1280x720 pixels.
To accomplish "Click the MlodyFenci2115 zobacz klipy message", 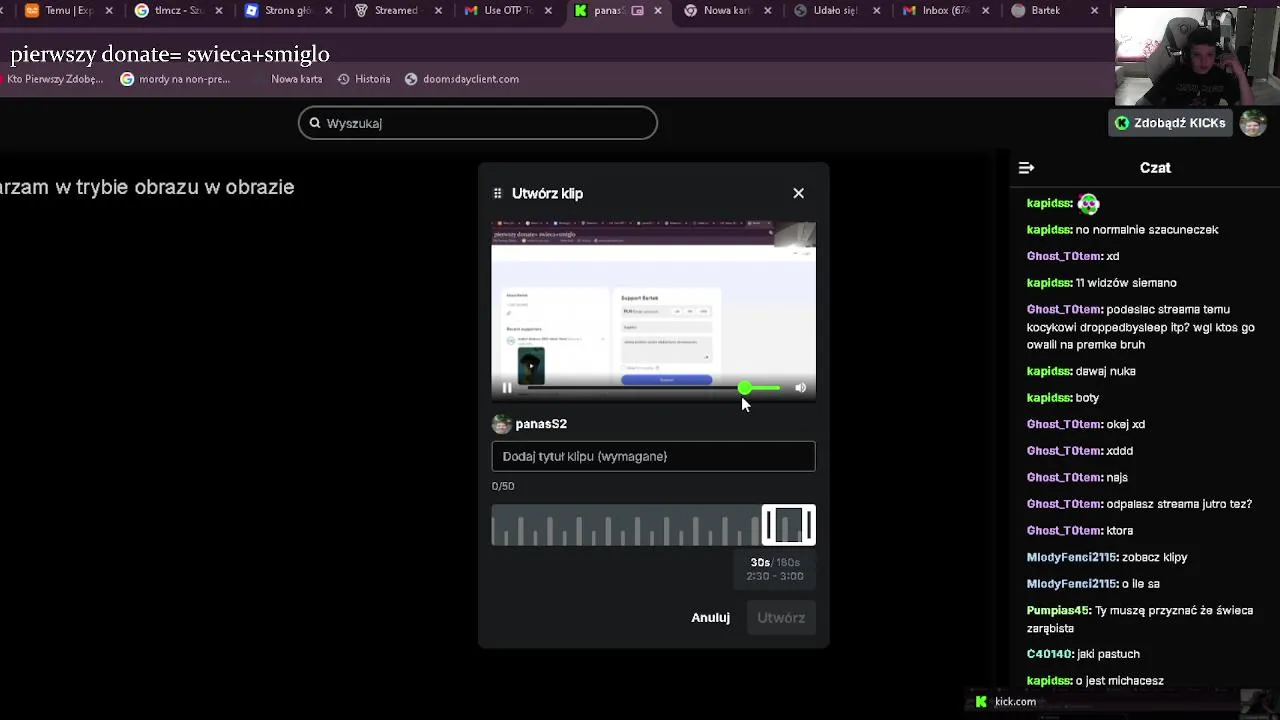I will point(1107,557).
